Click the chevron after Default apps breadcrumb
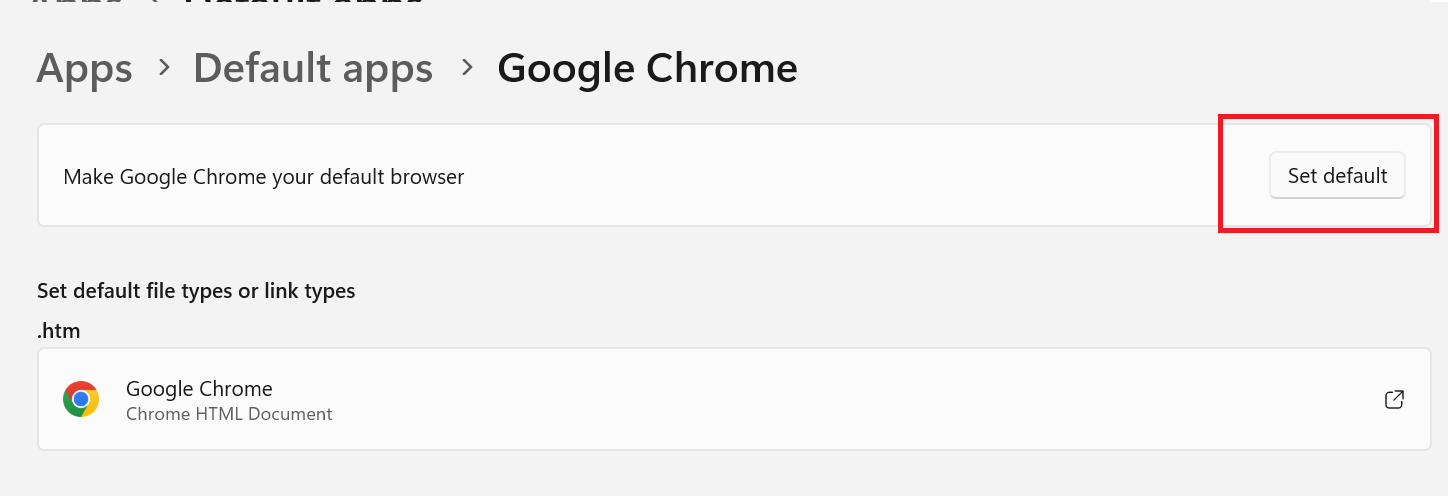The height and width of the screenshot is (496, 1448). 466,68
